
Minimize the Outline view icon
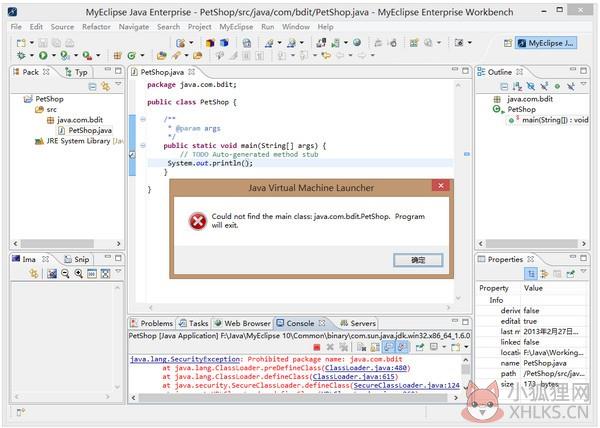(x=572, y=70)
